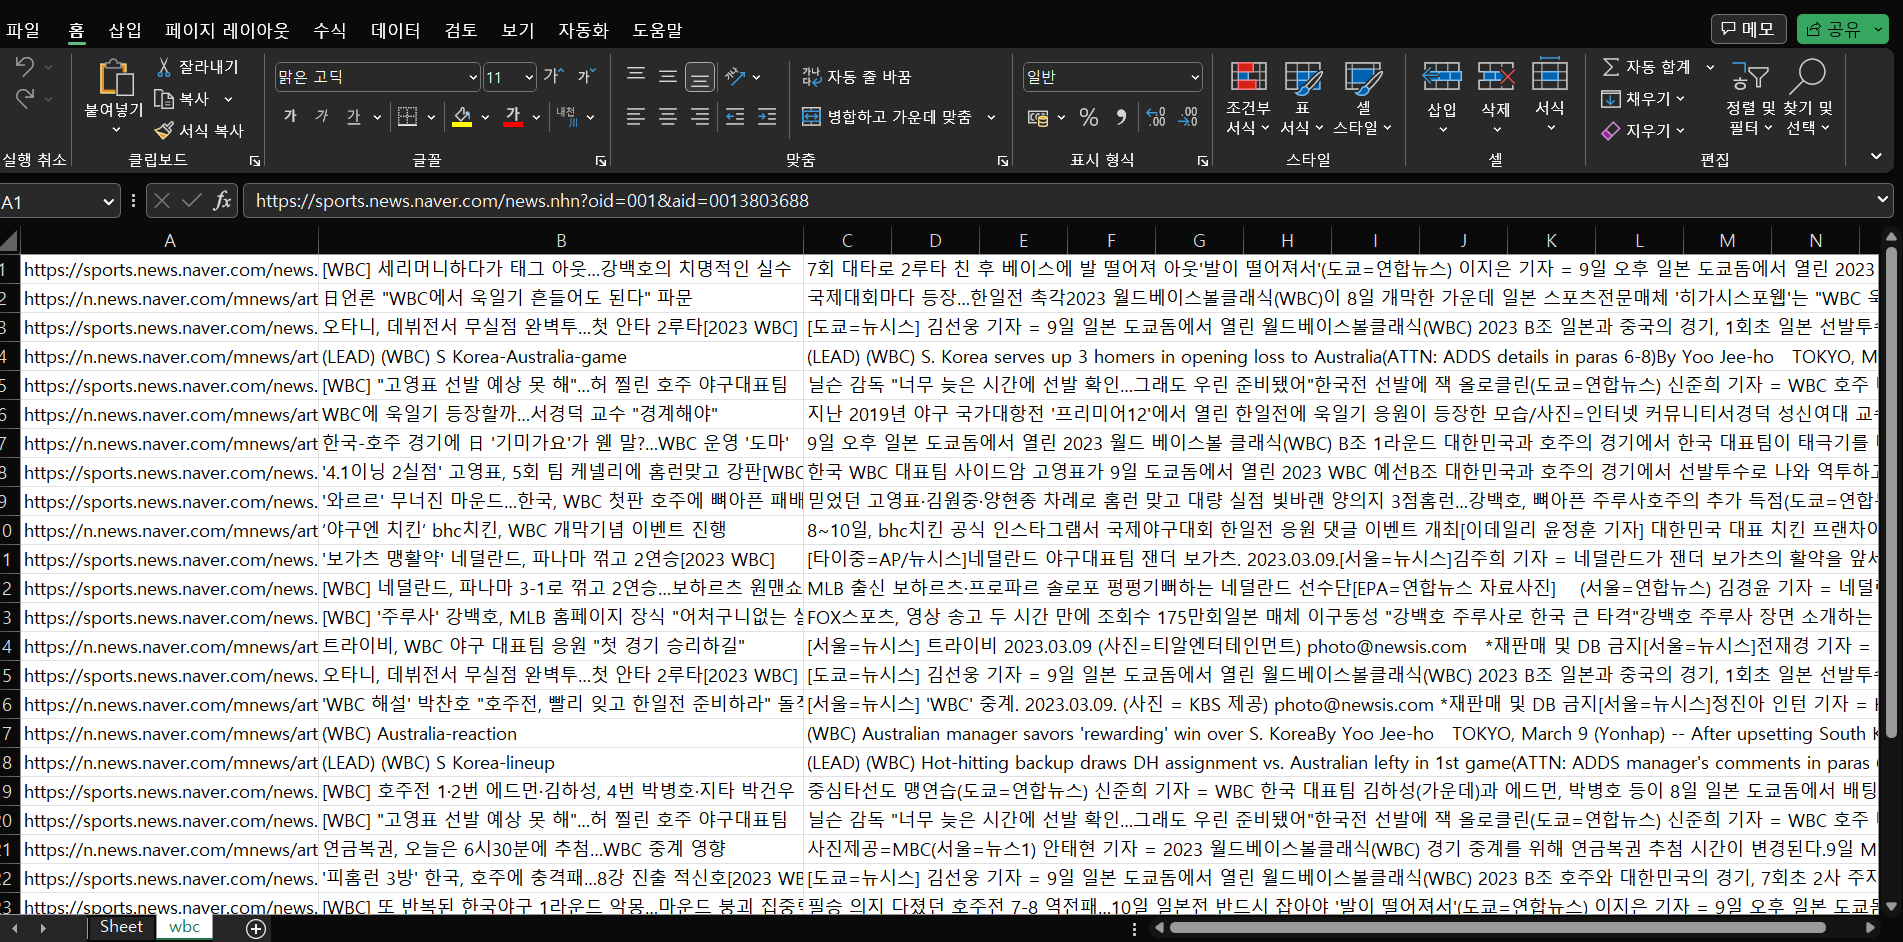Click the 메모 (Comments) button
The width and height of the screenshot is (1903, 942).
point(1748,29)
